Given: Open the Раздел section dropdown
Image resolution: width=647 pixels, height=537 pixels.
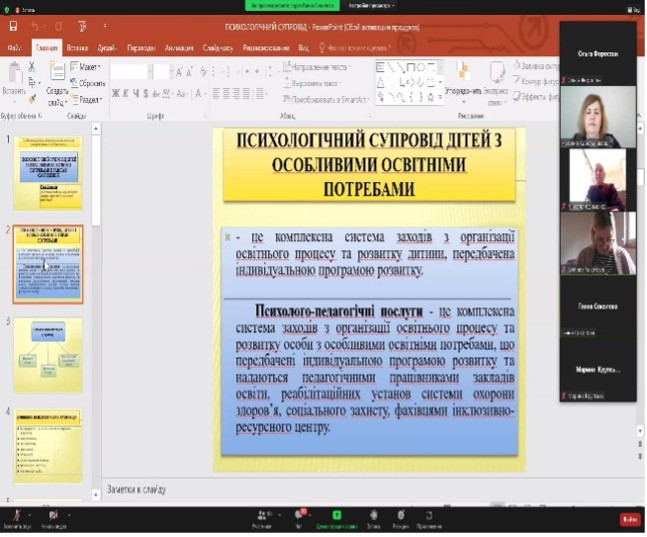Looking at the screenshot, I should click(91, 99).
